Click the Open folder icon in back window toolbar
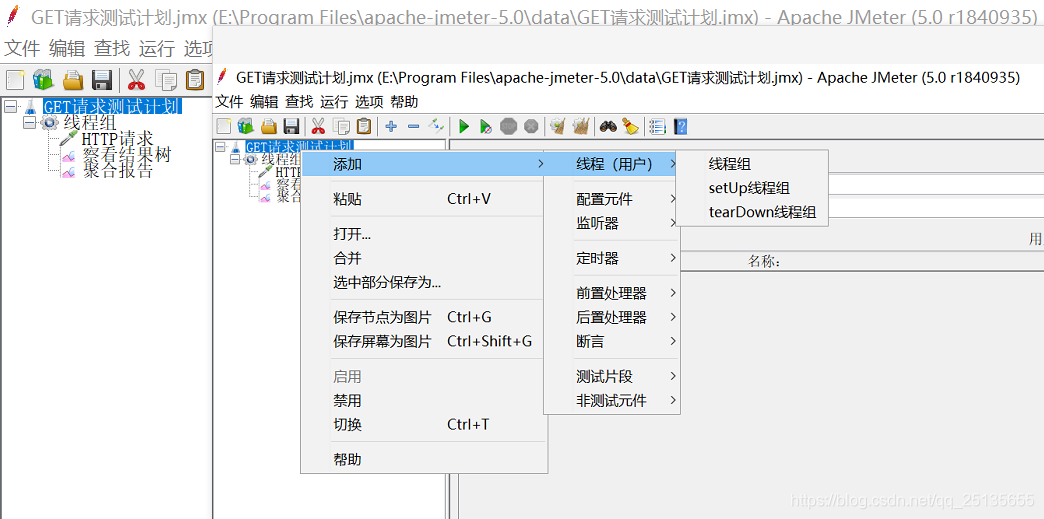This screenshot has width=1044, height=519. coord(73,79)
